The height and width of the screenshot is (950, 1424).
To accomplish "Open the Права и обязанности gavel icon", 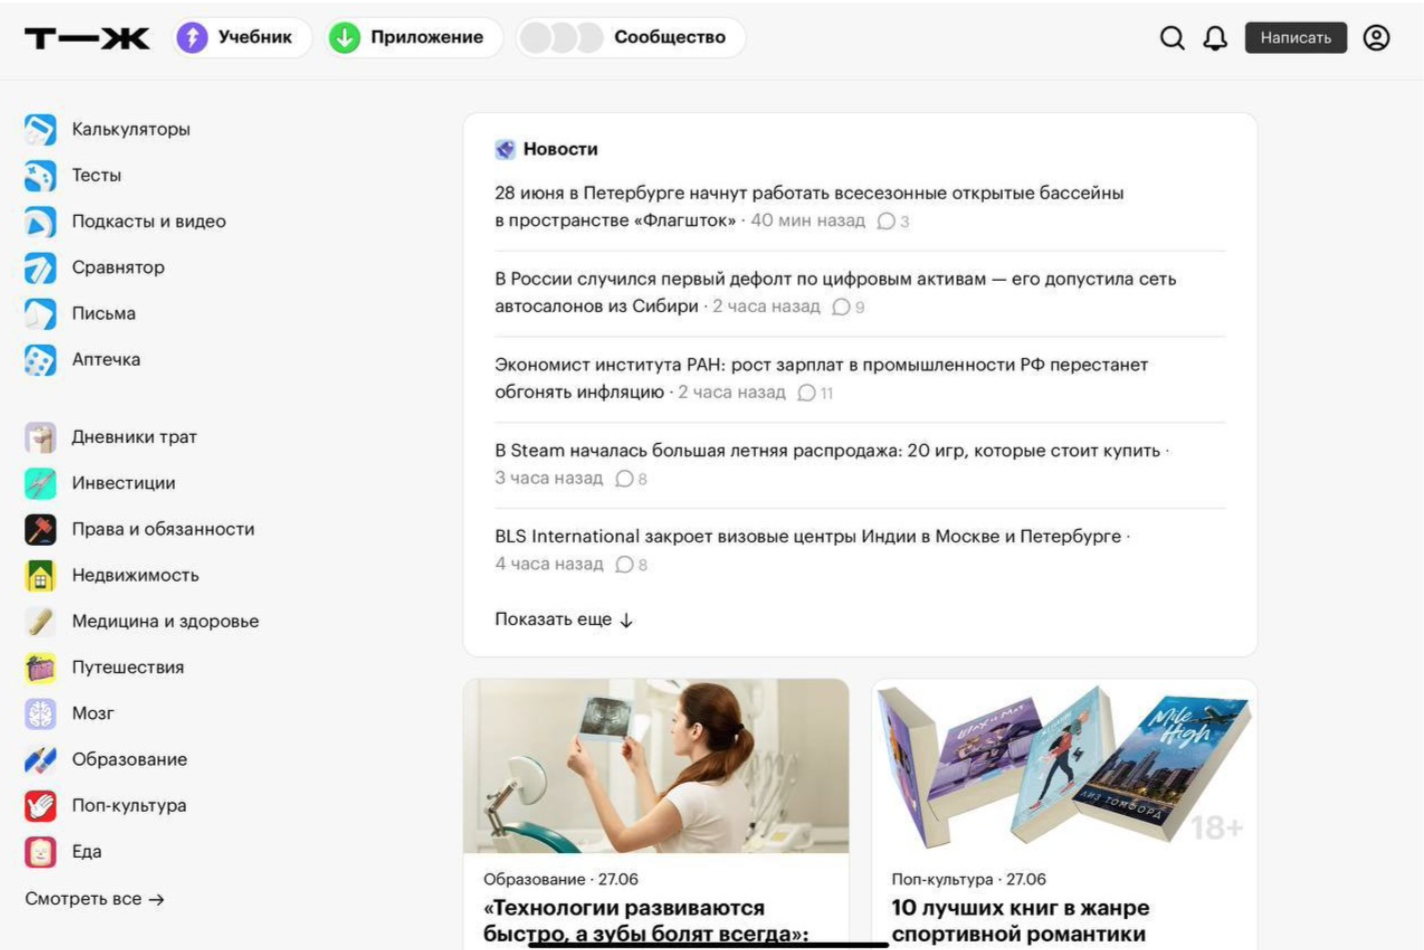I will pyautogui.click(x=40, y=529).
